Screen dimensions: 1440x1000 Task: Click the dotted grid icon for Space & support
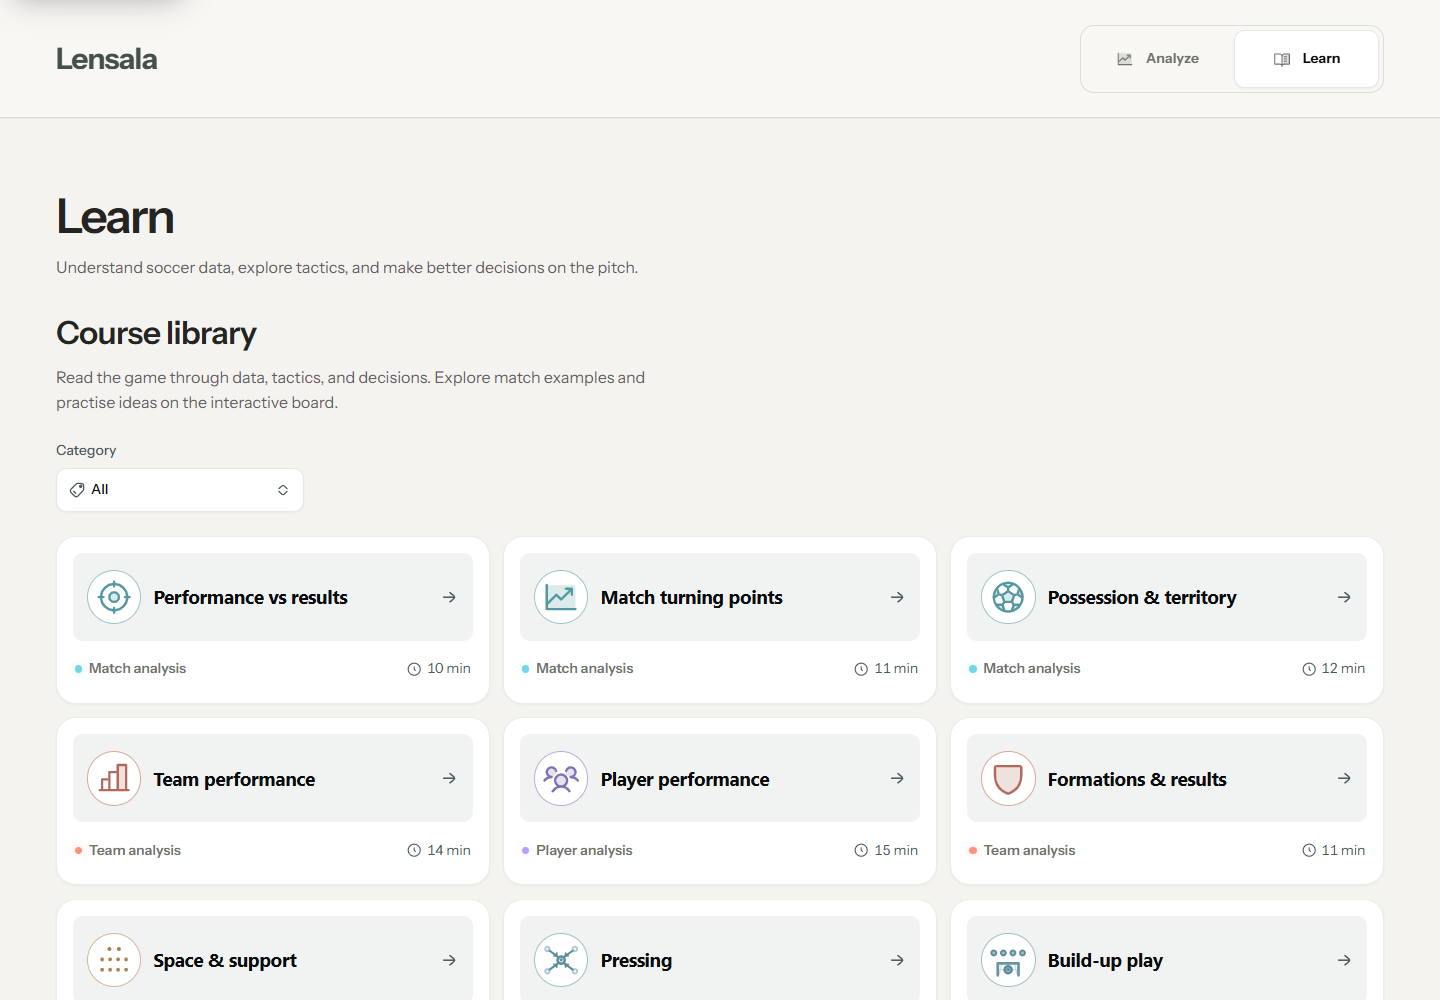[x=114, y=960]
